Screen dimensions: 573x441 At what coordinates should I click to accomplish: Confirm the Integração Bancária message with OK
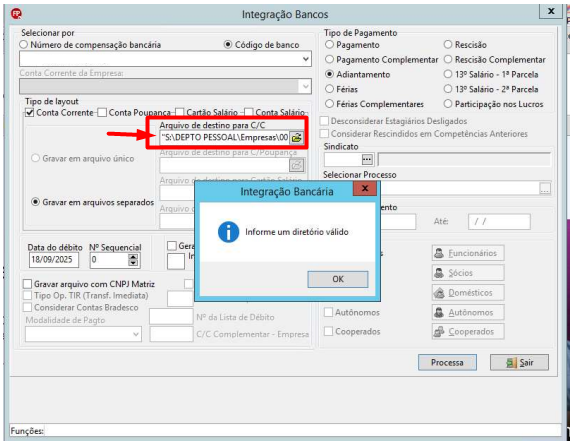338,279
